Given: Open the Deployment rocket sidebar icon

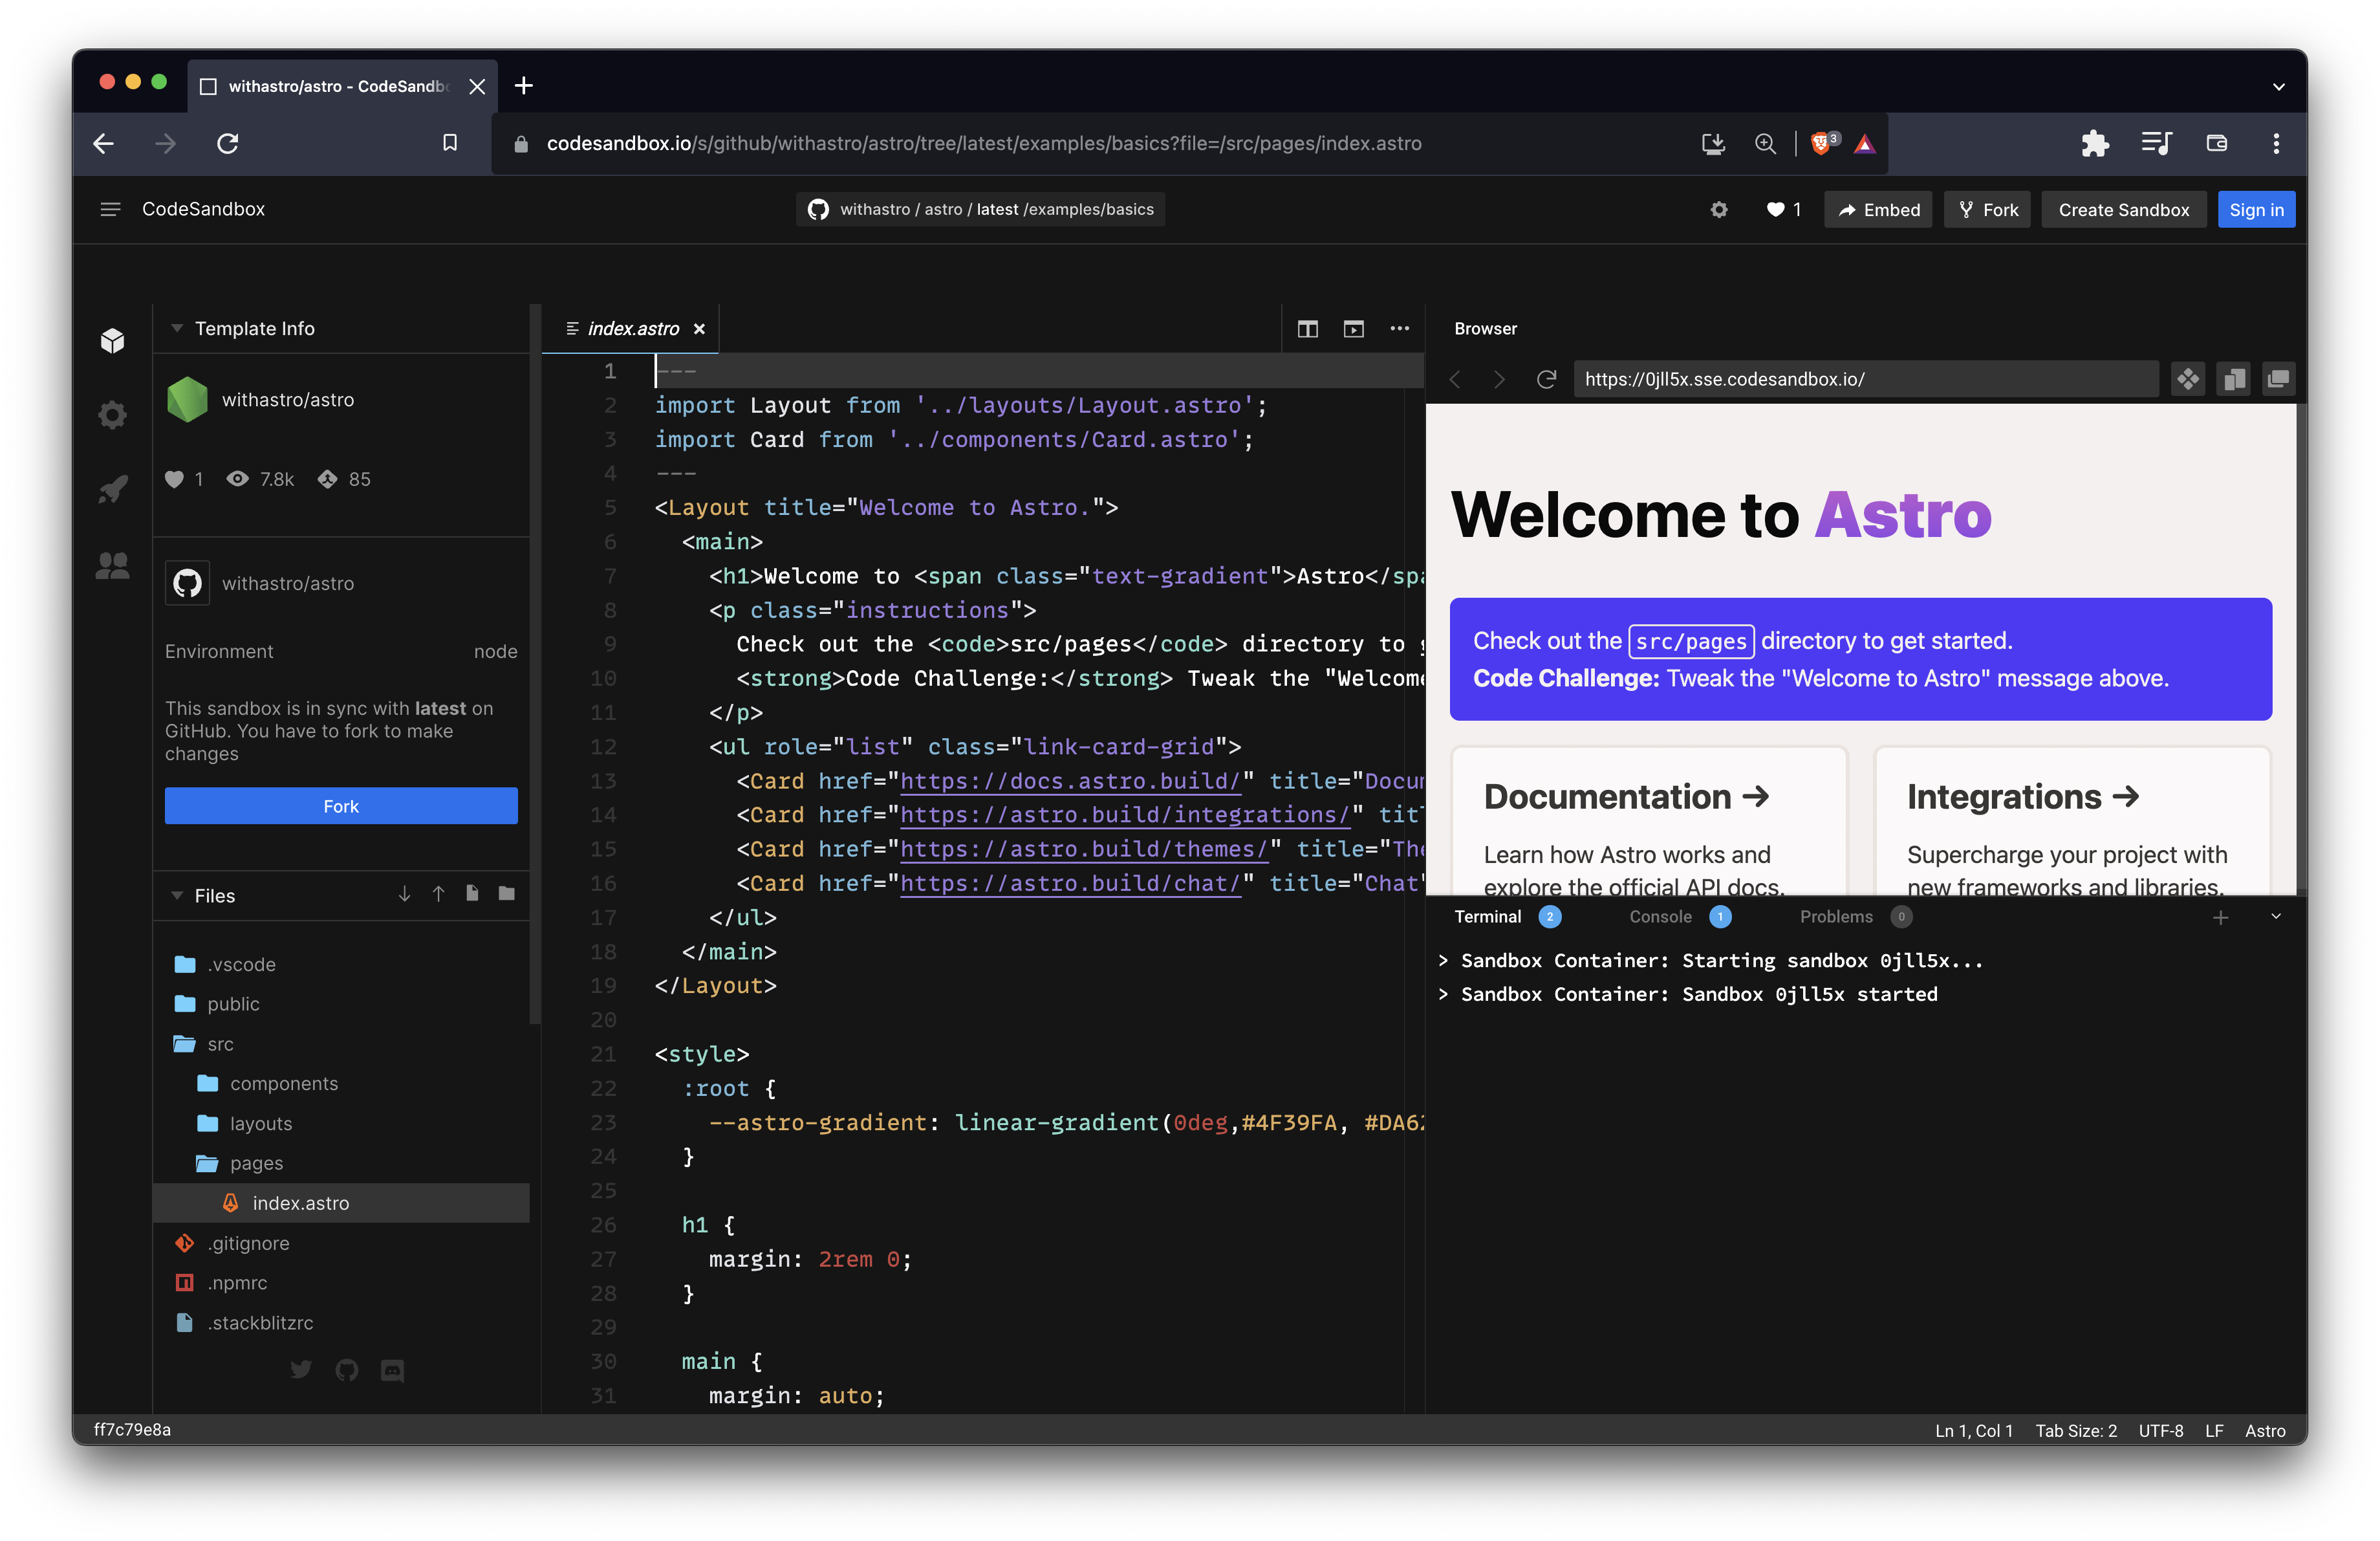Looking at the screenshot, I should (113, 489).
